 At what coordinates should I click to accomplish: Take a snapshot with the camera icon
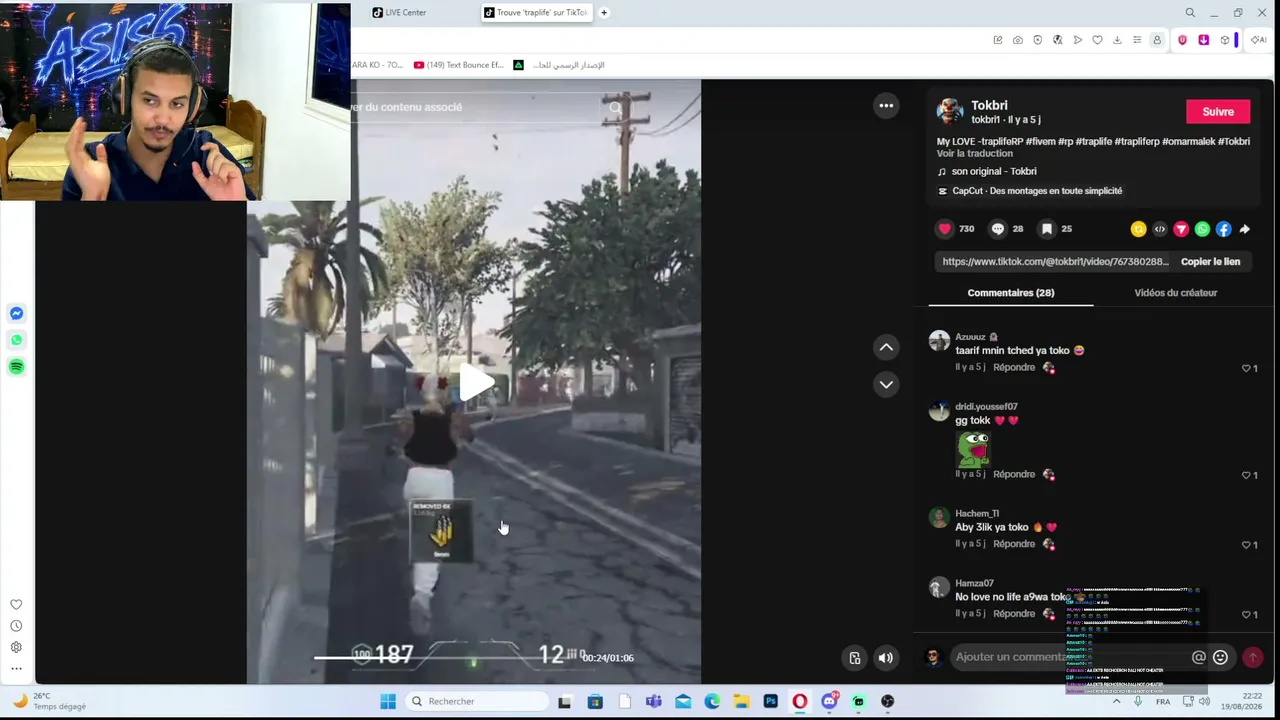(1017, 40)
